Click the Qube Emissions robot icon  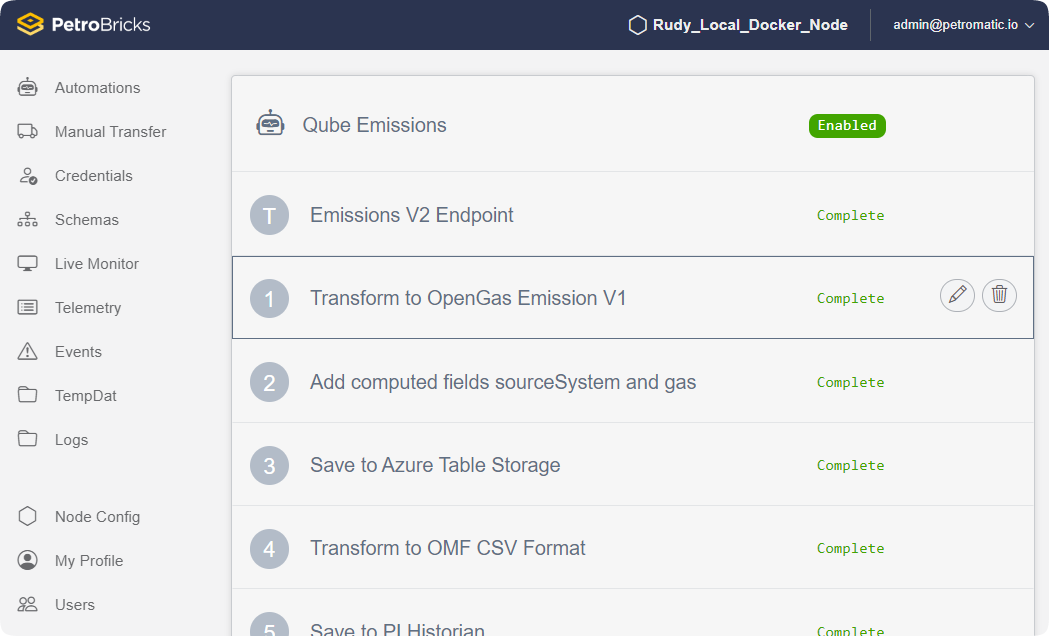(270, 124)
